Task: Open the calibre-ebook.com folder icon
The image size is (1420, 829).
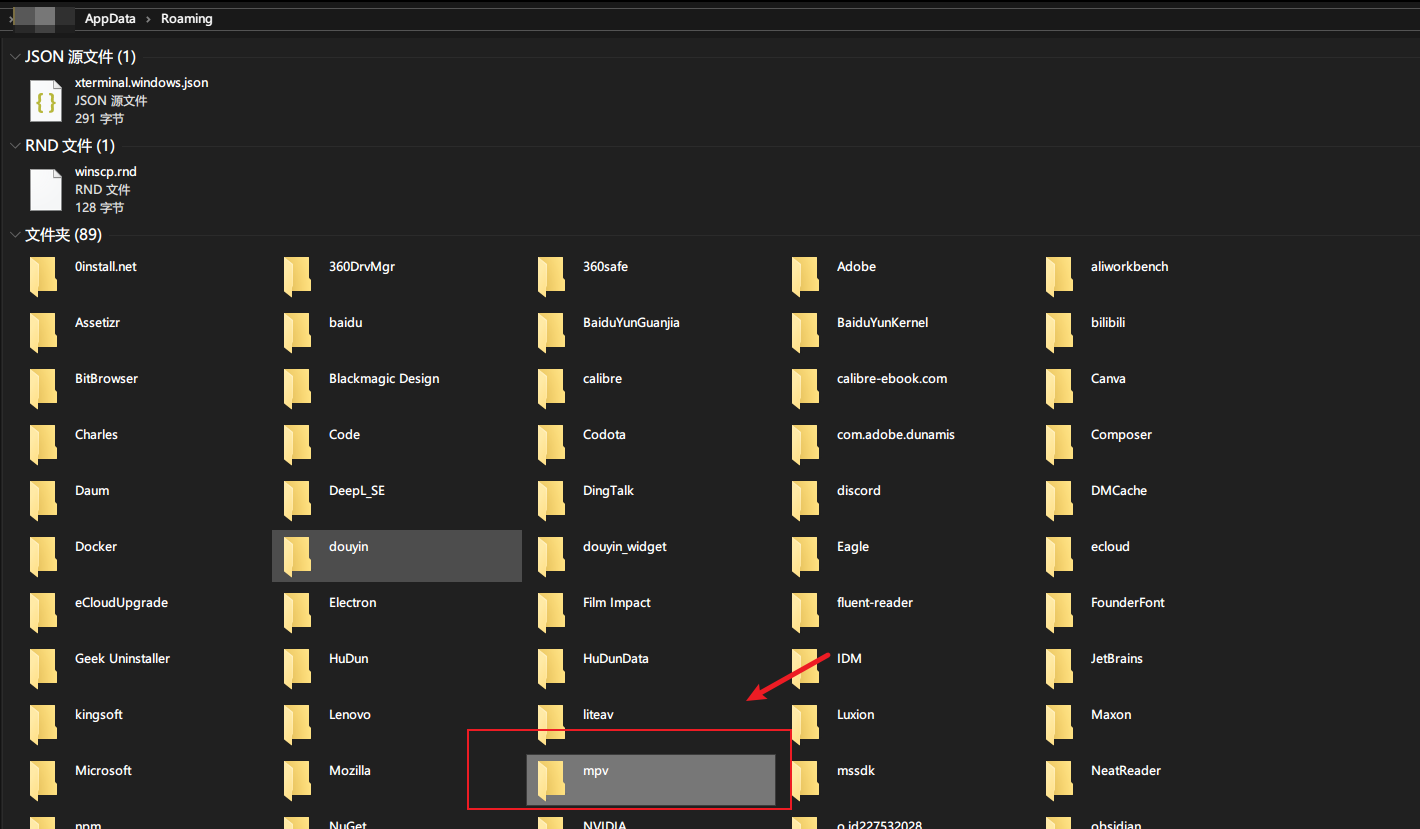Action: click(805, 389)
